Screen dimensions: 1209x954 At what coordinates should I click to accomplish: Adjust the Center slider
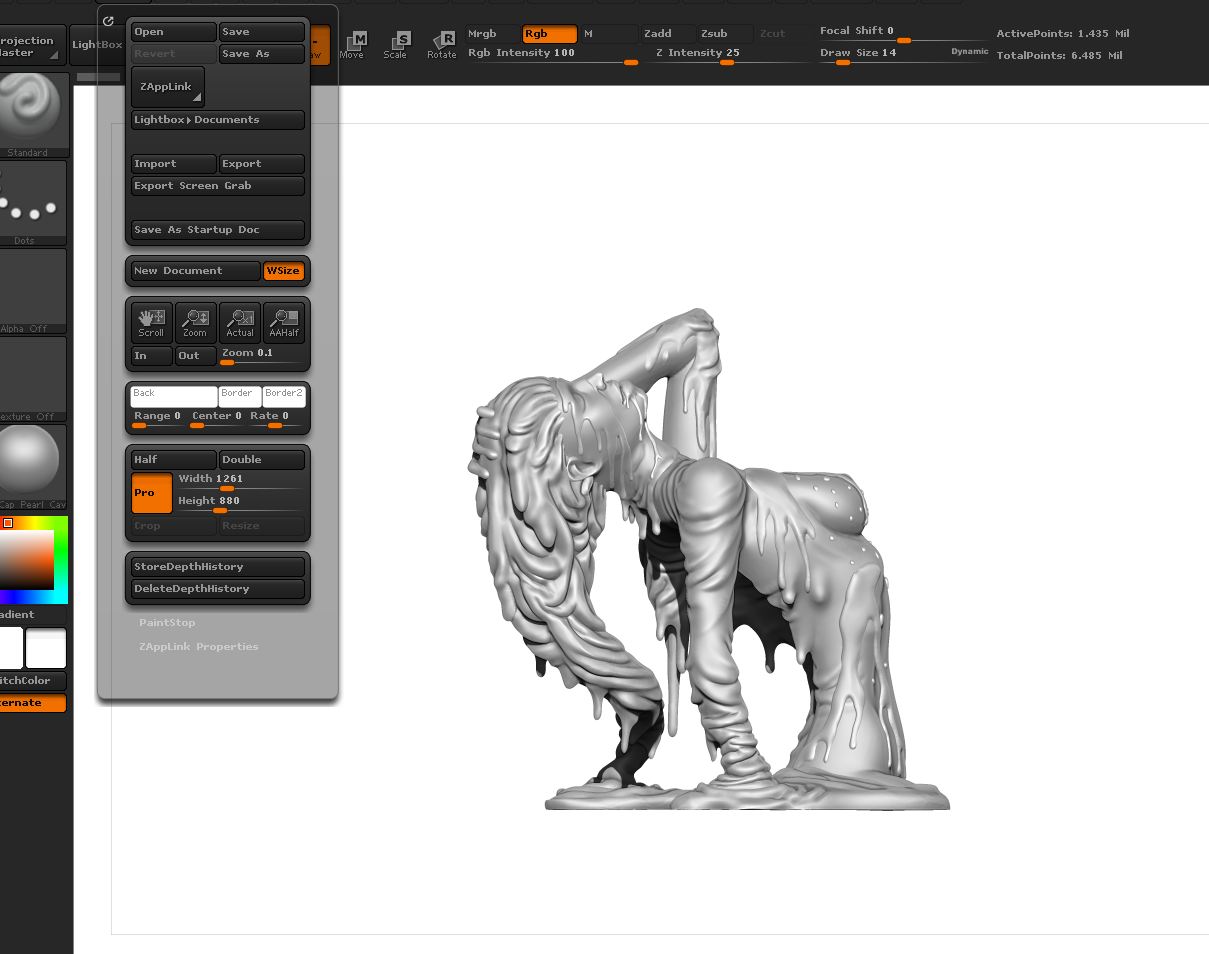coord(217,419)
